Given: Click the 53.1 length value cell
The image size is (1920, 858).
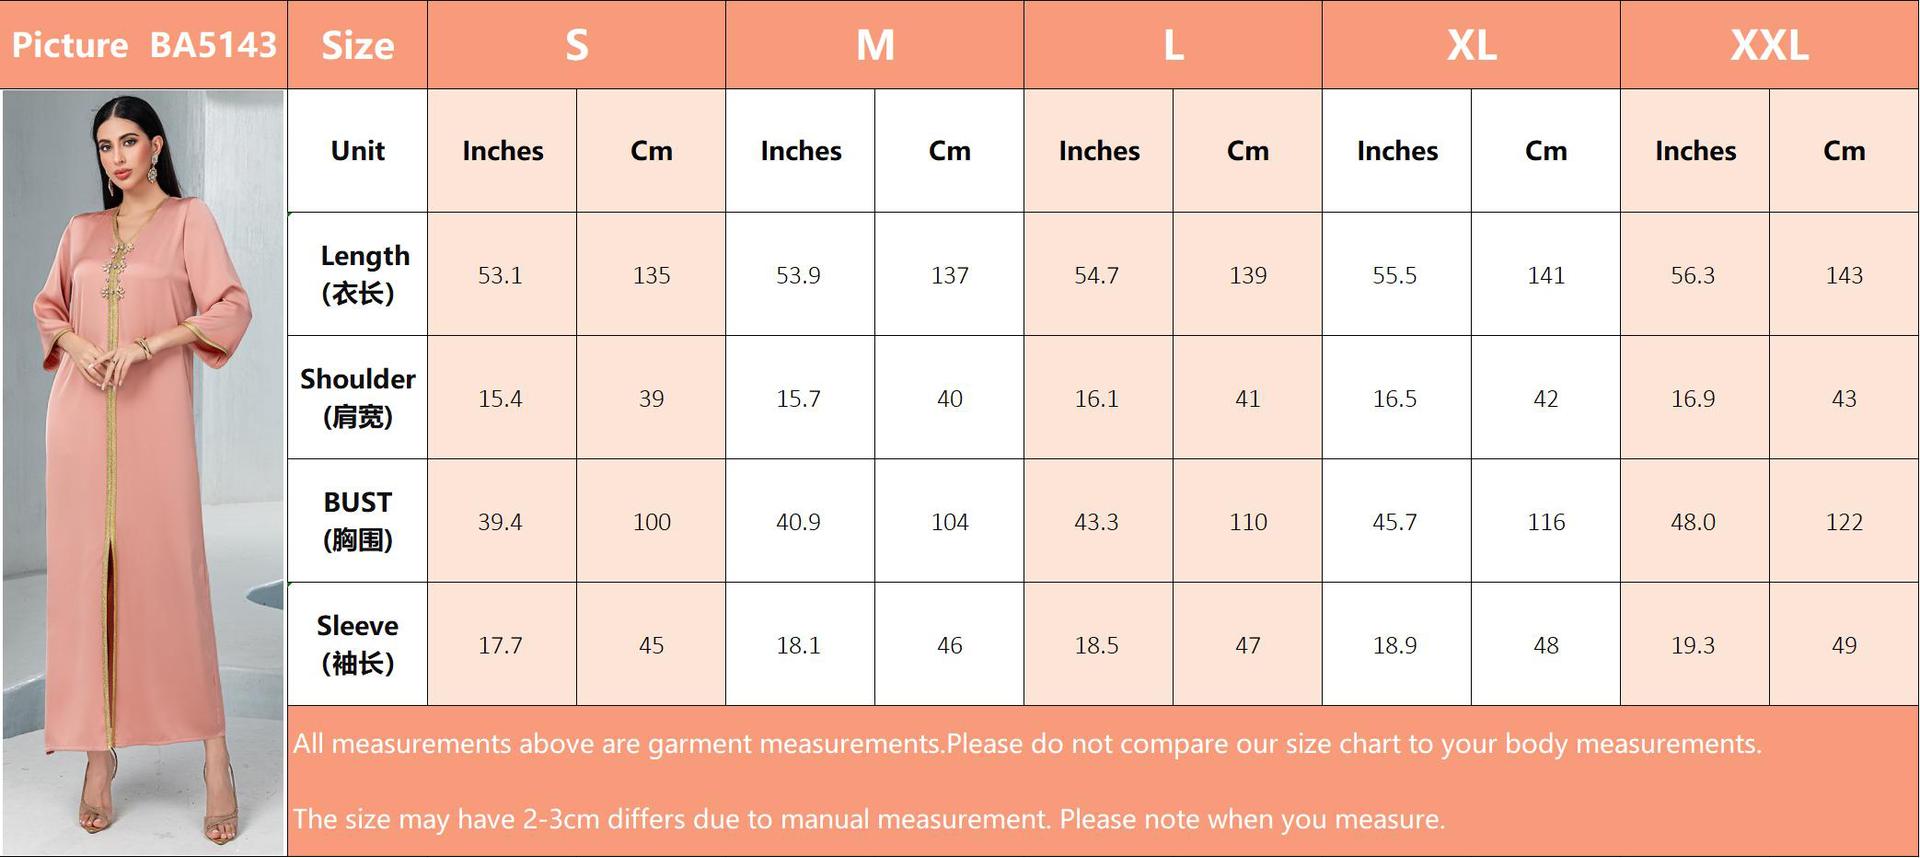Looking at the screenshot, I should [500, 275].
